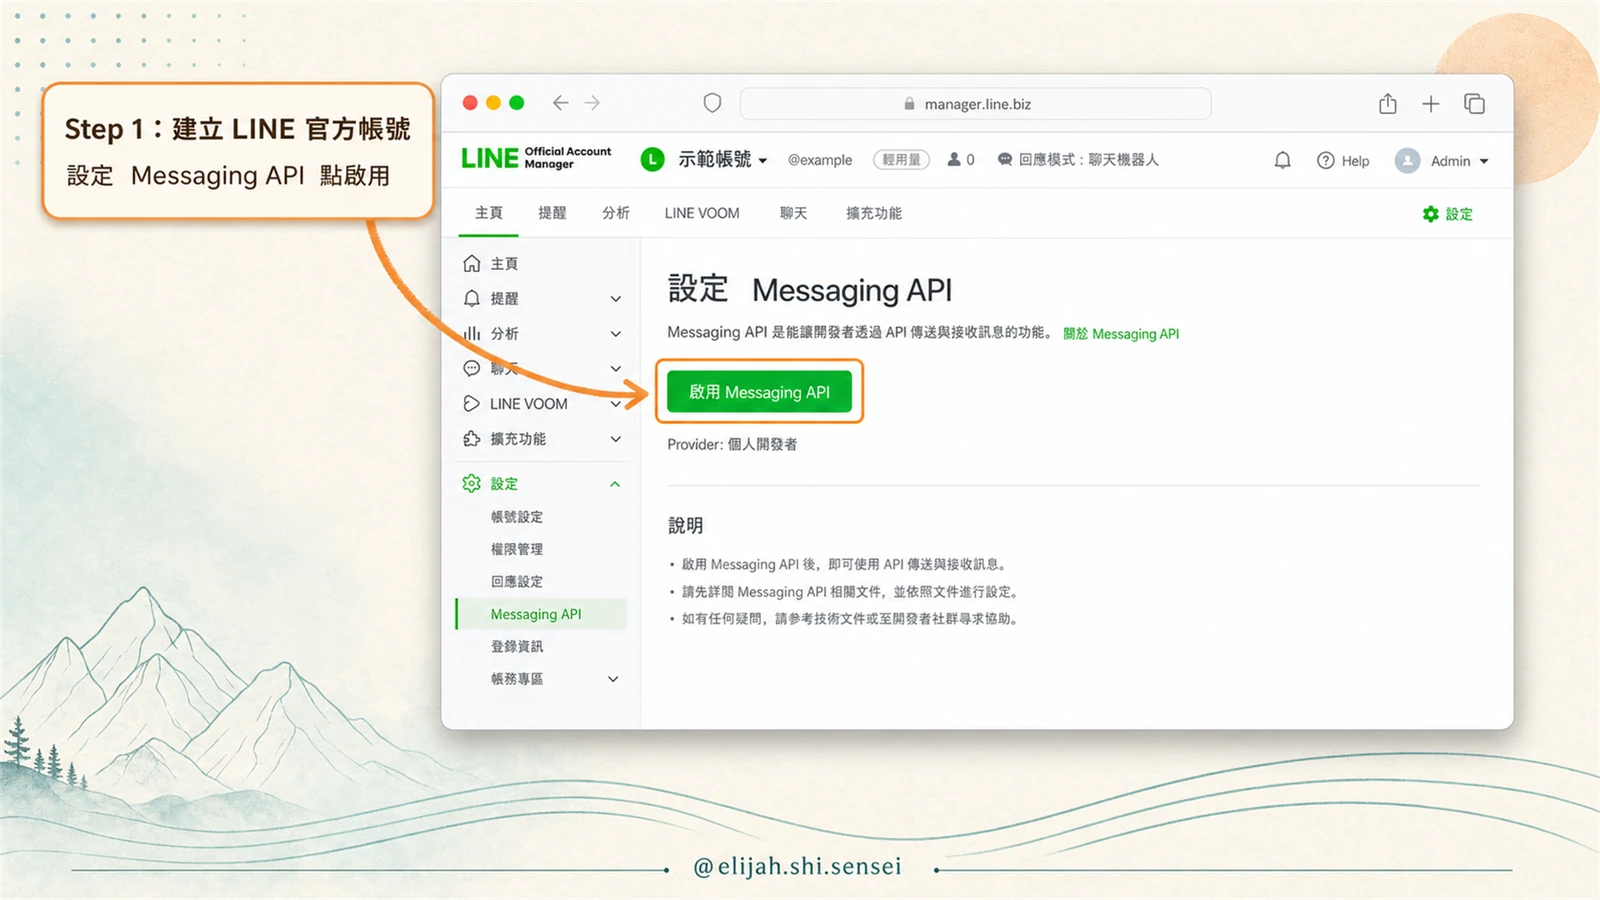Open the Admin user dropdown

[x=1459, y=161]
